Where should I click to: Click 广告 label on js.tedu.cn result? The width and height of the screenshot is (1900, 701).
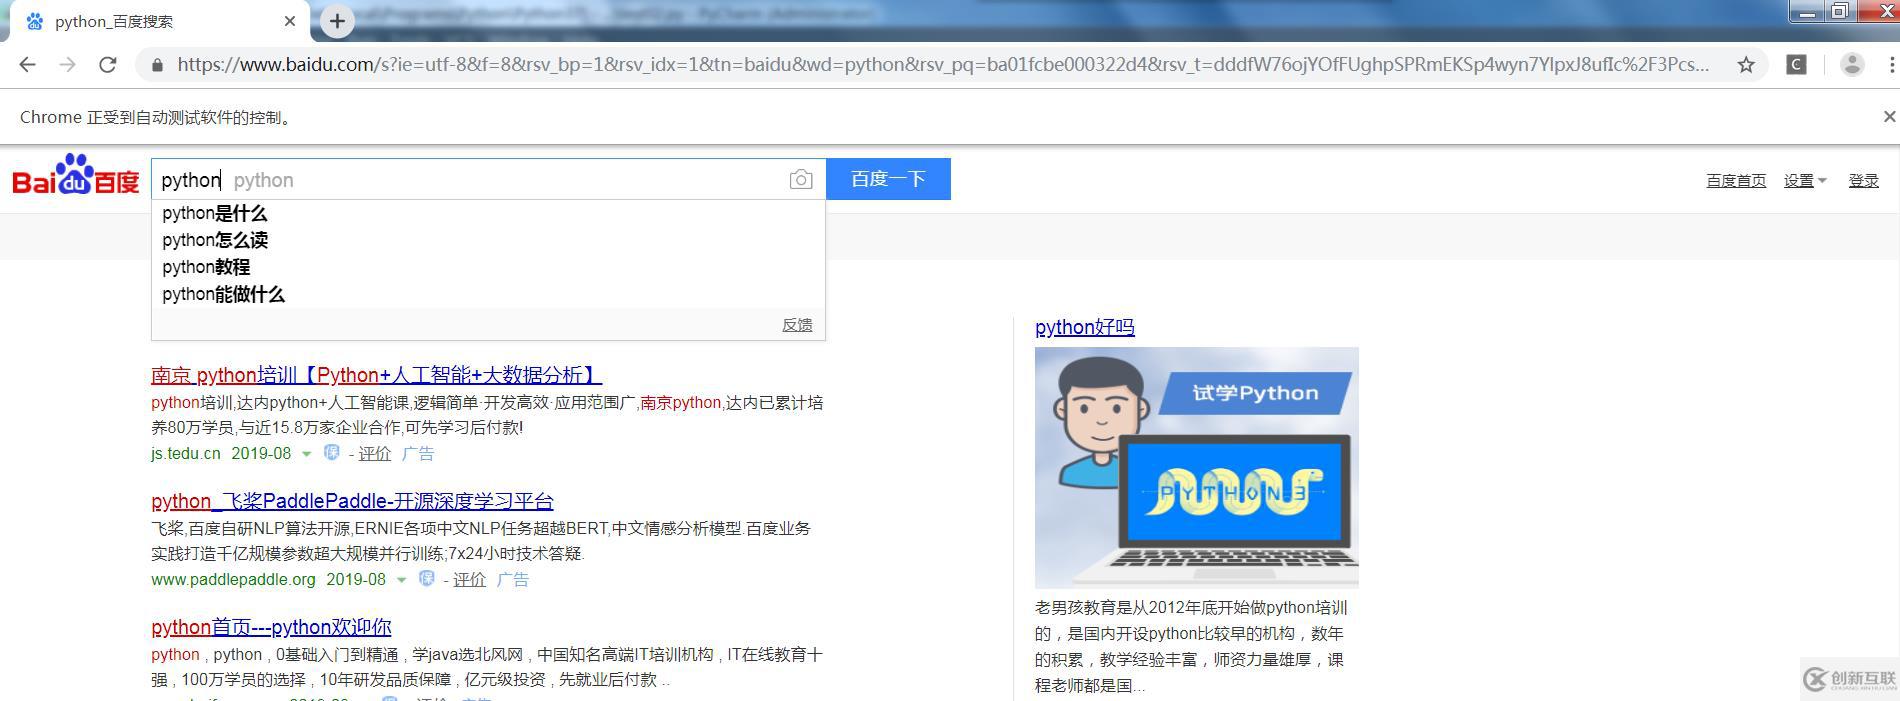pos(418,454)
